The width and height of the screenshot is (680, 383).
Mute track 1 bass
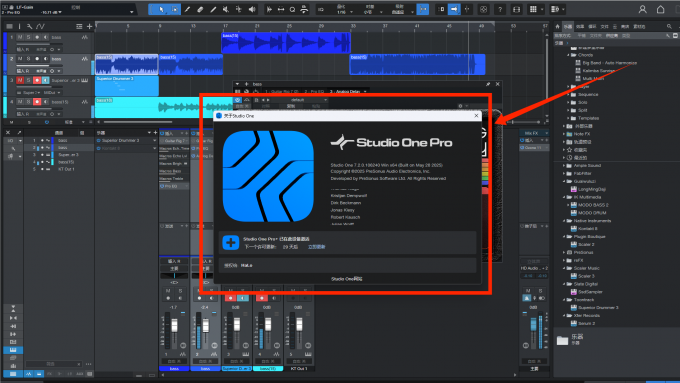tap(20, 37)
